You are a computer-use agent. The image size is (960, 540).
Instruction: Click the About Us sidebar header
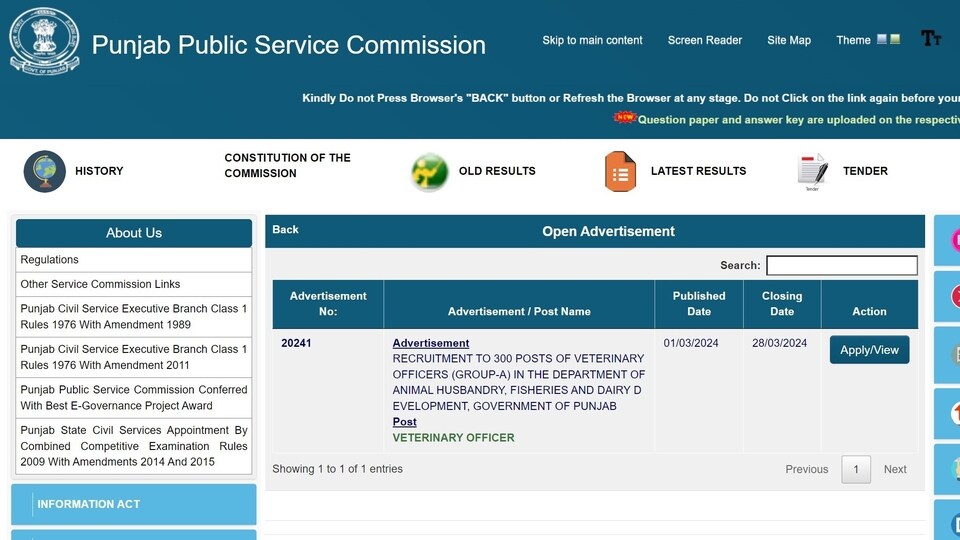click(x=134, y=233)
